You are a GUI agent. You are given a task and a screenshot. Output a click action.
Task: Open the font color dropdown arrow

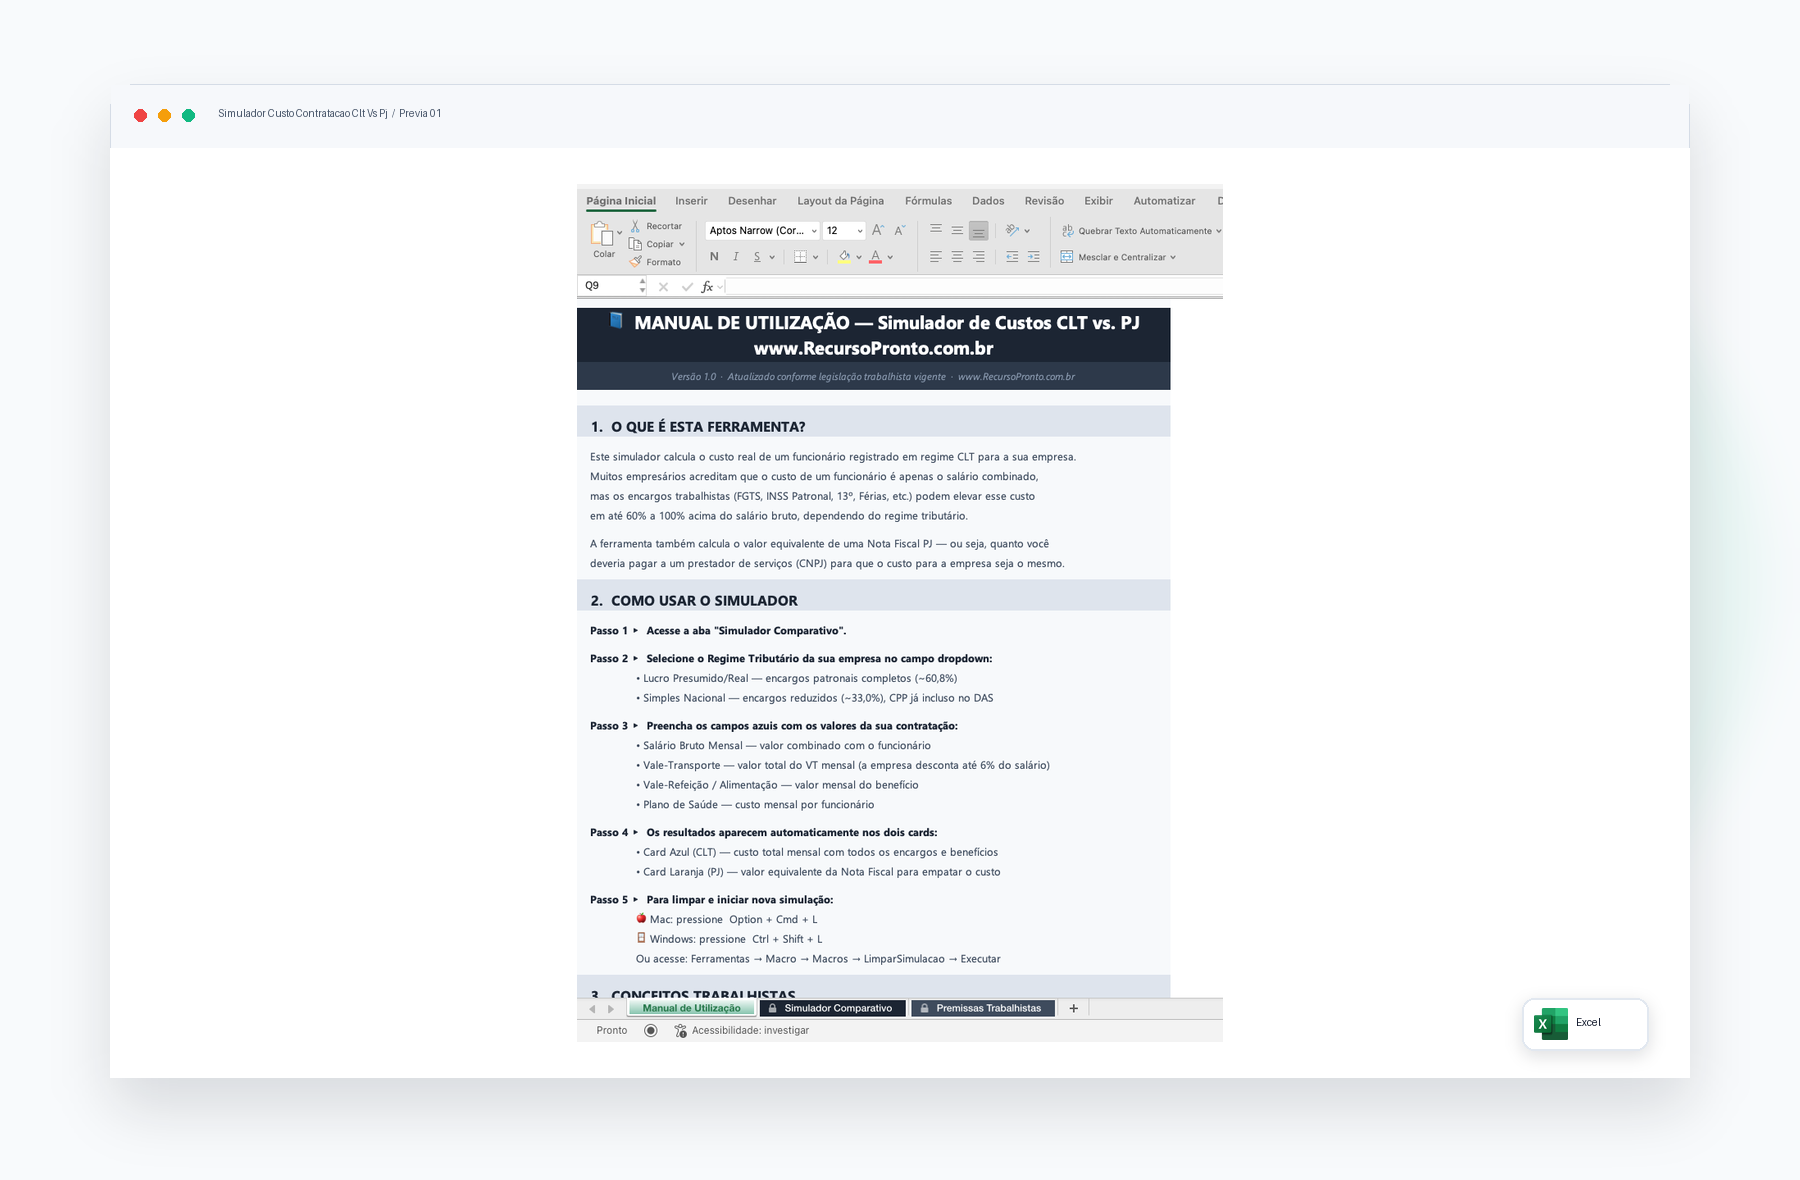point(890,257)
